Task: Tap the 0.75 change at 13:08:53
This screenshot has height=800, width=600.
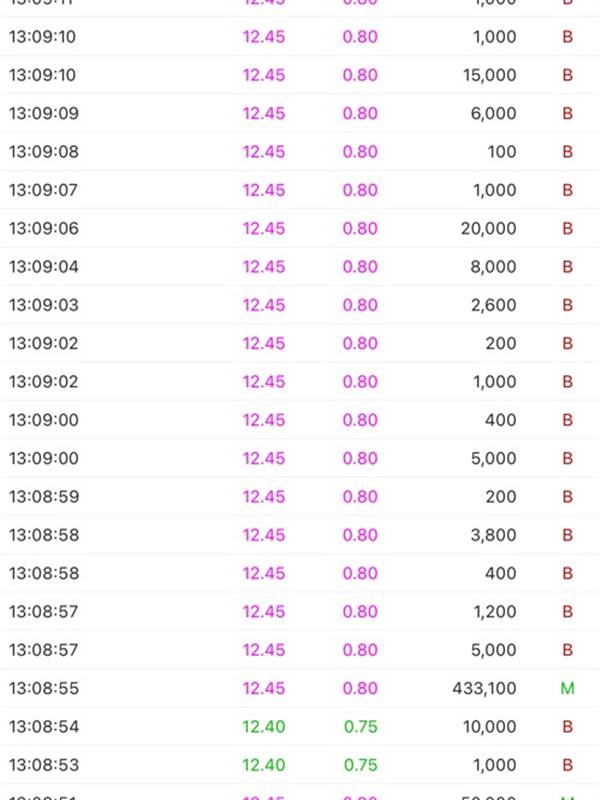Action: [360, 765]
